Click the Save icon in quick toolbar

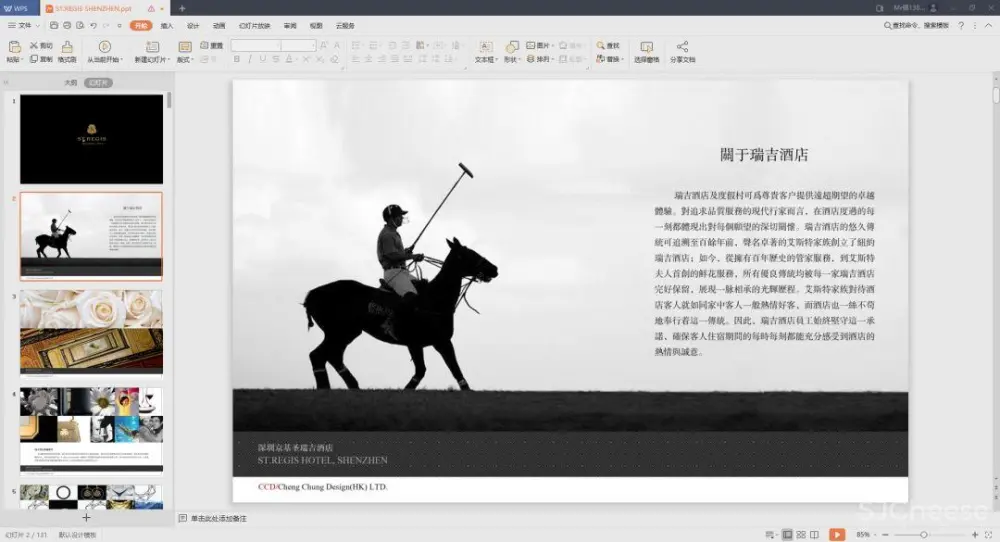(54, 26)
